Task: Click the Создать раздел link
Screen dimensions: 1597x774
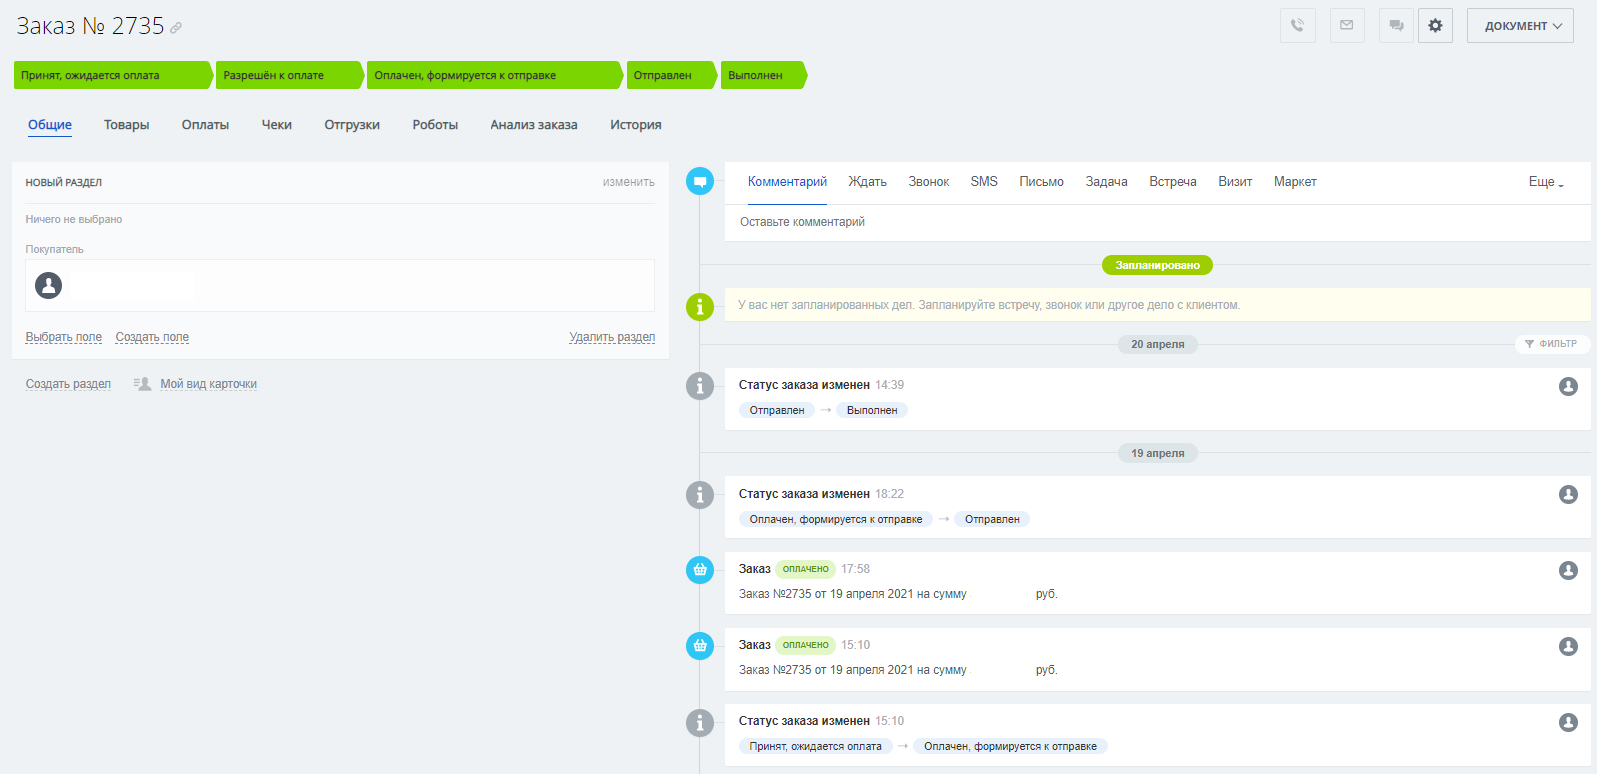Action: [68, 384]
